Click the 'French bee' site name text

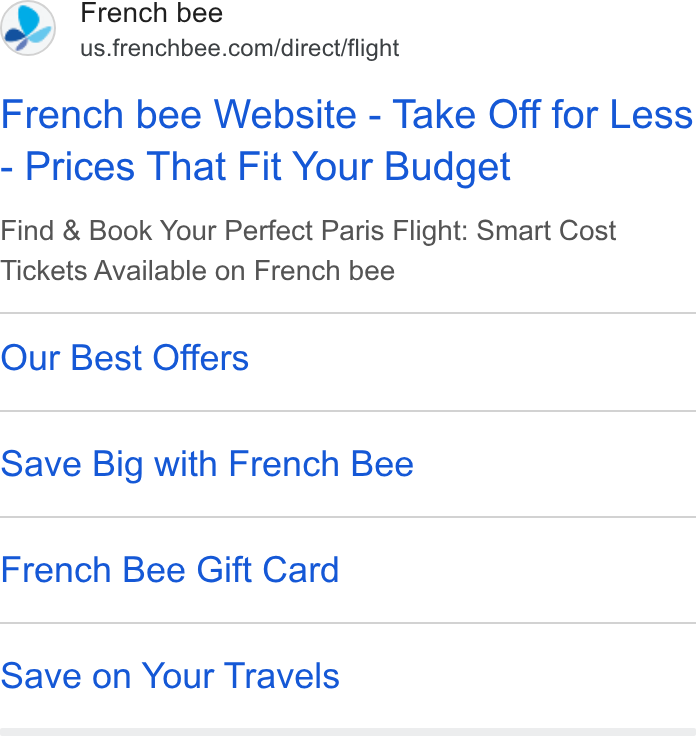[152, 13]
